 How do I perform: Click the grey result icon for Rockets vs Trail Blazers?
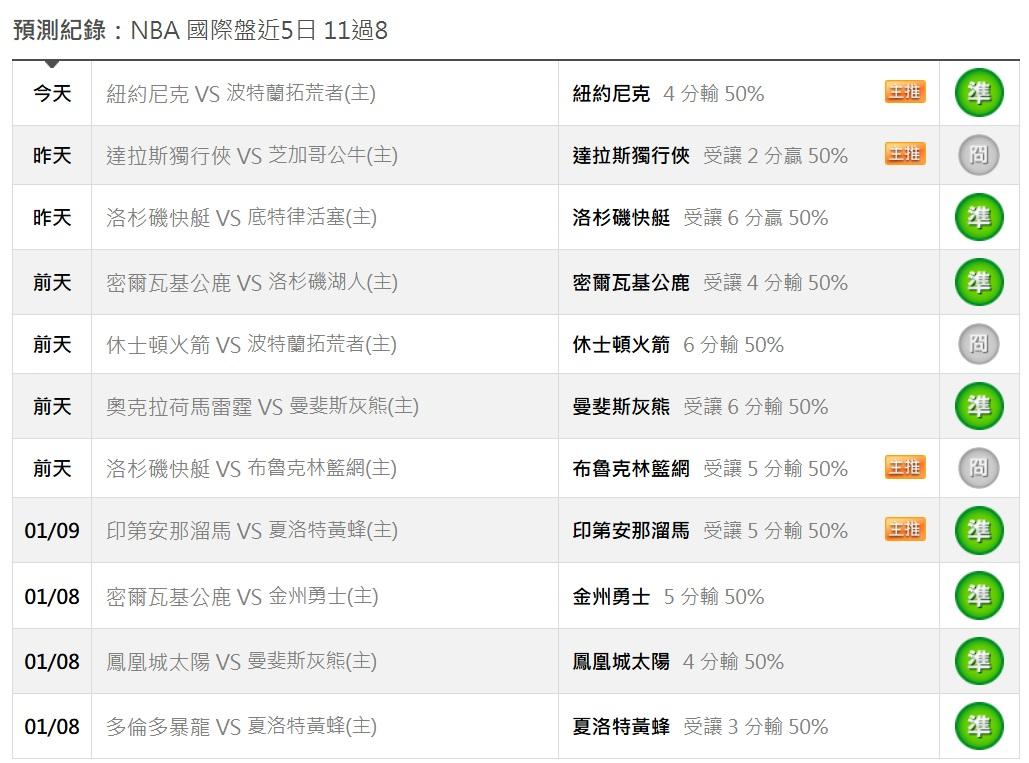(x=979, y=344)
